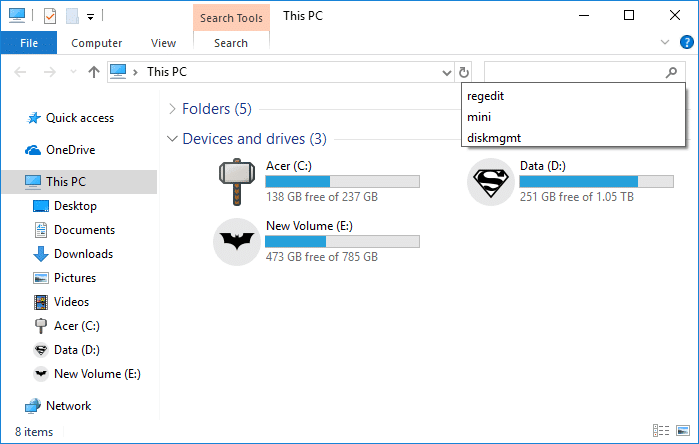Click 'Data (D:)' drive name in main pane
Screen dimensions: 699x444
tap(543, 166)
